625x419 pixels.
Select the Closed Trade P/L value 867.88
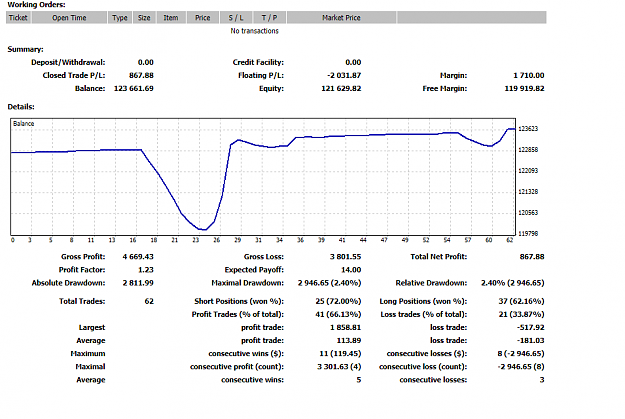tap(142, 75)
